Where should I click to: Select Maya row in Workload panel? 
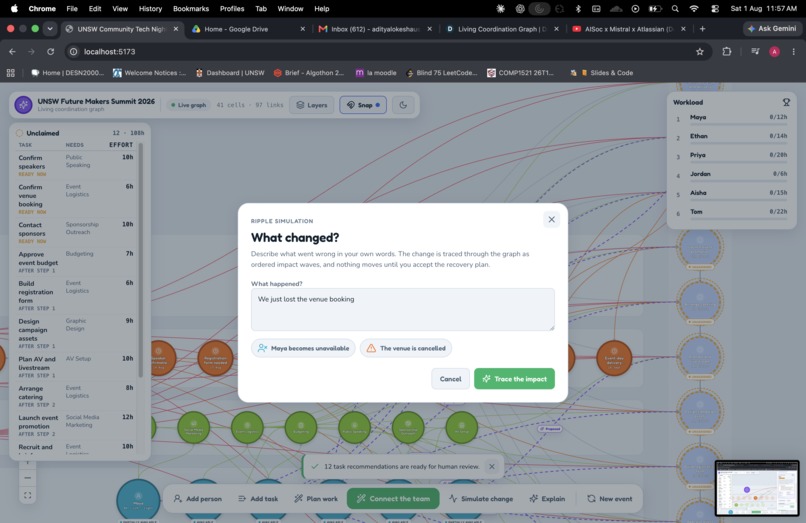pos(731,119)
